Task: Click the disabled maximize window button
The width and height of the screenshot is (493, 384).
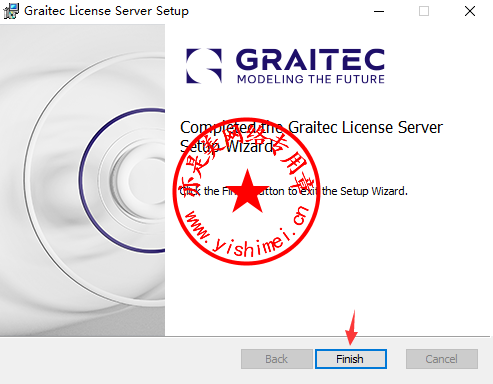Action: point(424,11)
